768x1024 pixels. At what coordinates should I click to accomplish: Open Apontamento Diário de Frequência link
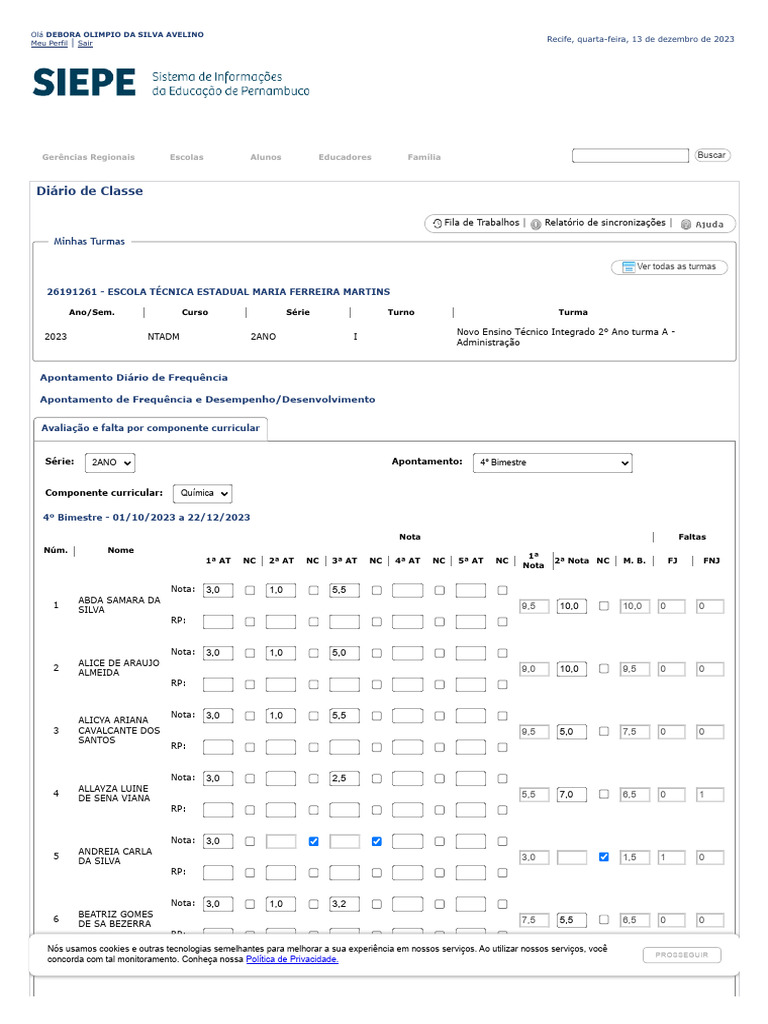tap(133, 378)
